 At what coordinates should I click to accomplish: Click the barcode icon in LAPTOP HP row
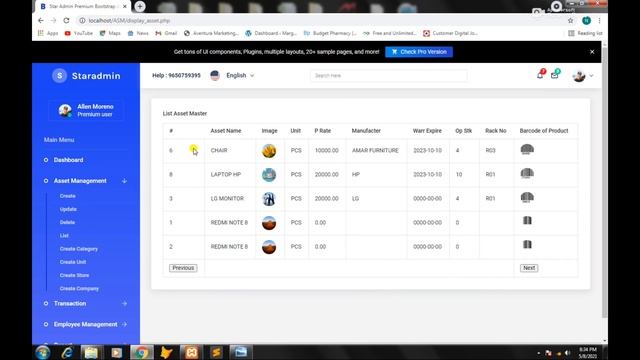pos(527,173)
